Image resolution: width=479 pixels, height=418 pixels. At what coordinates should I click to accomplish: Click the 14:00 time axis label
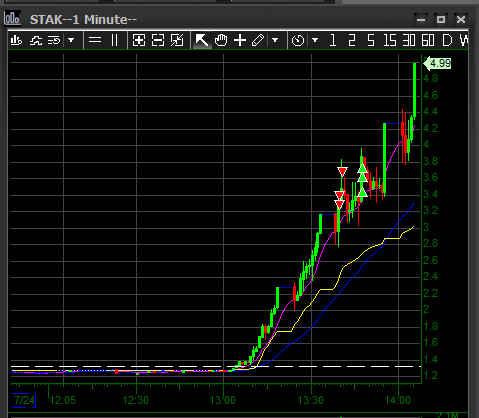coord(398,400)
